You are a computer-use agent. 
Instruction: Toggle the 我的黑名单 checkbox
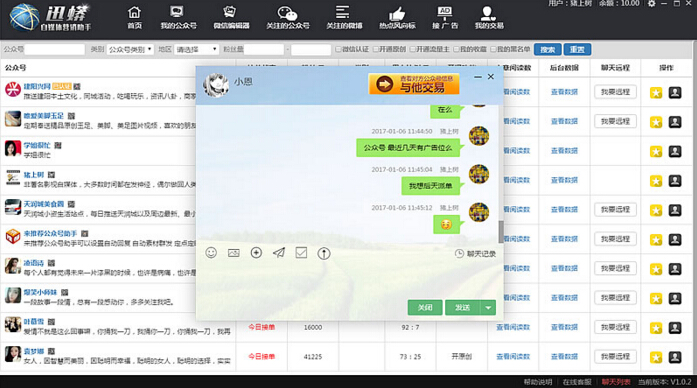[x=493, y=49]
